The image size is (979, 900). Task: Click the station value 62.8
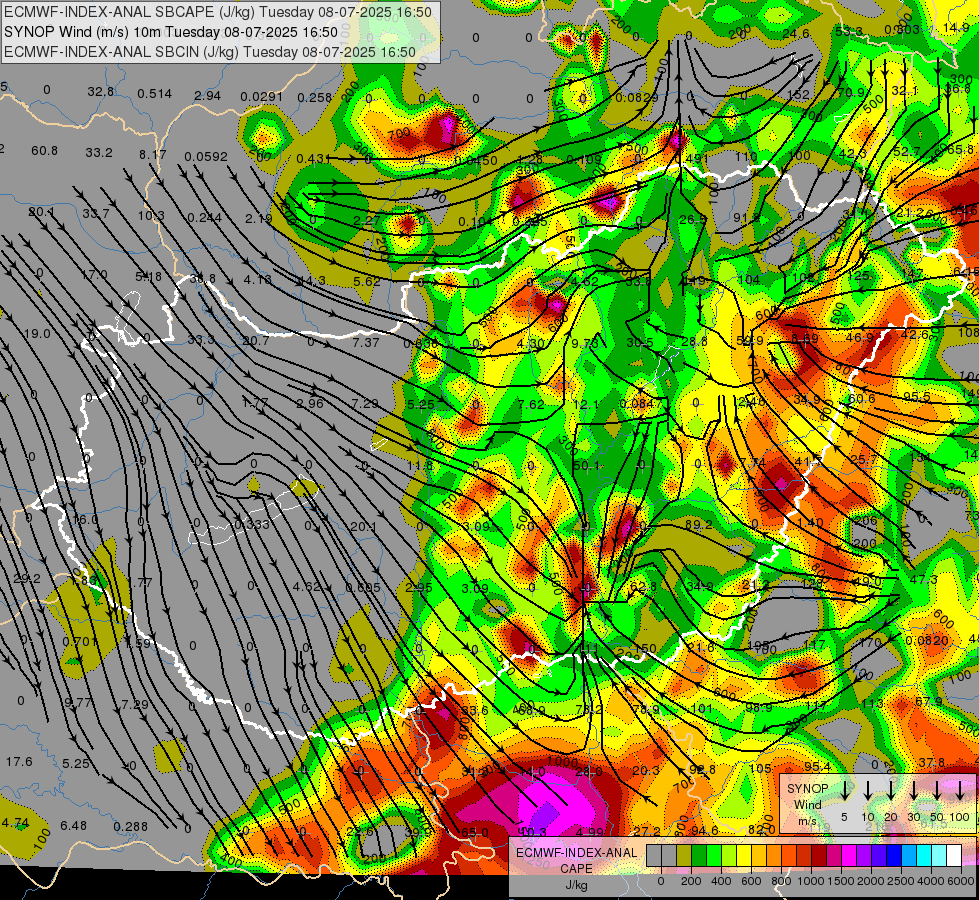pyautogui.click(x=644, y=587)
